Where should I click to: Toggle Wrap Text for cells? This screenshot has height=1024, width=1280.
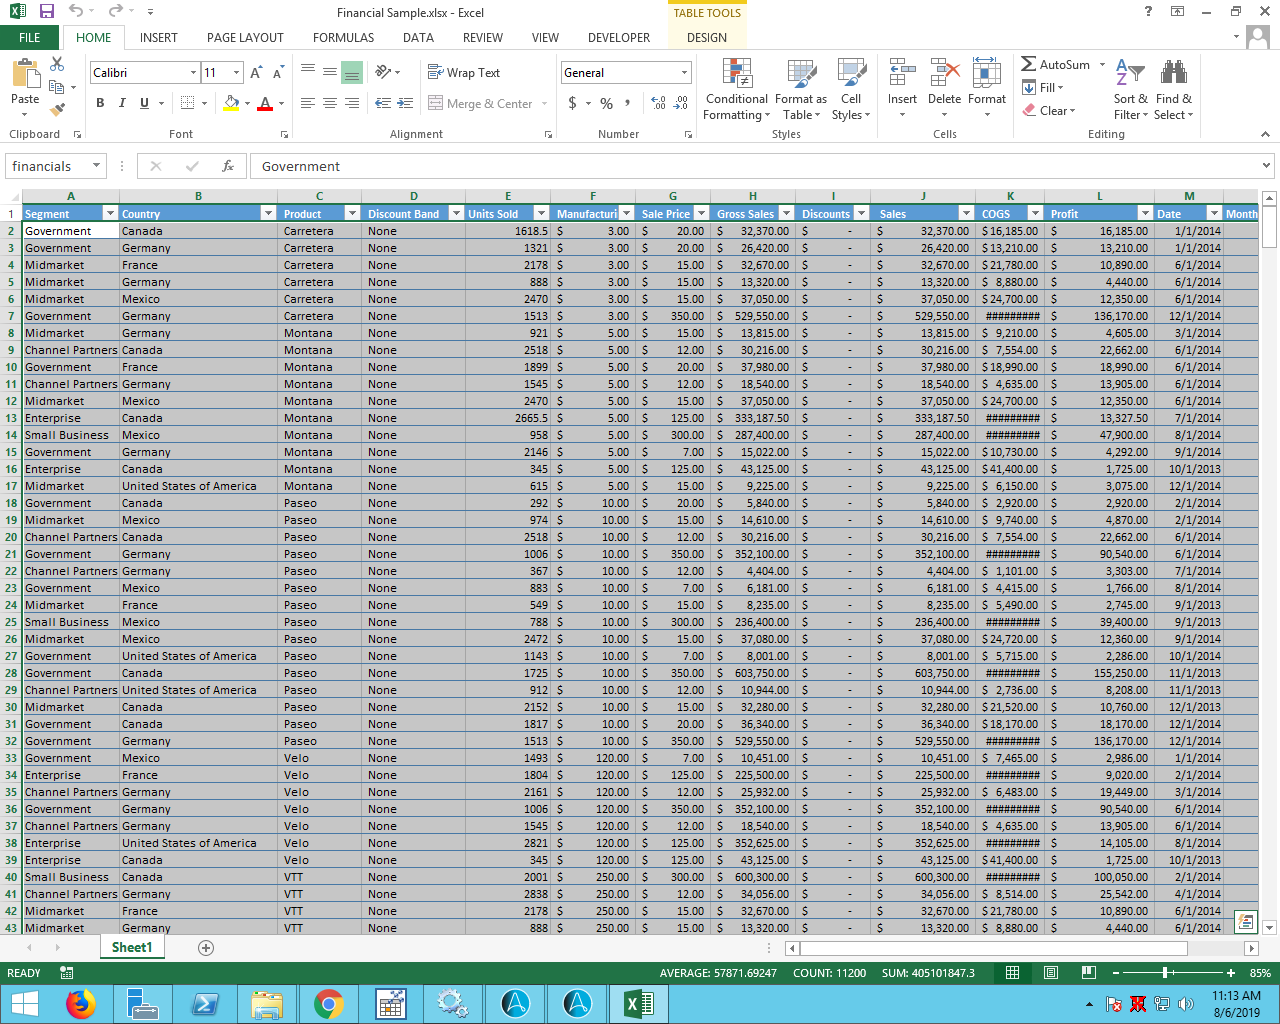(464, 73)
